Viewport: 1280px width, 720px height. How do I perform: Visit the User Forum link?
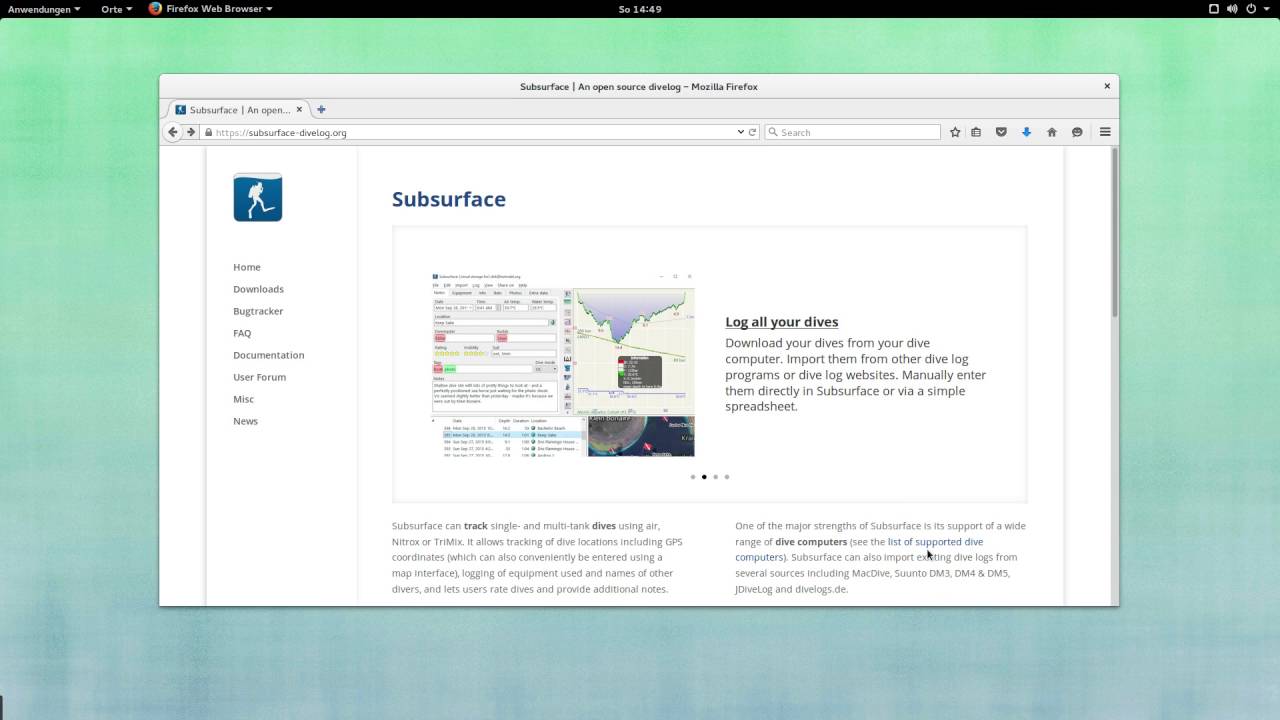click(x=259, y=377)
